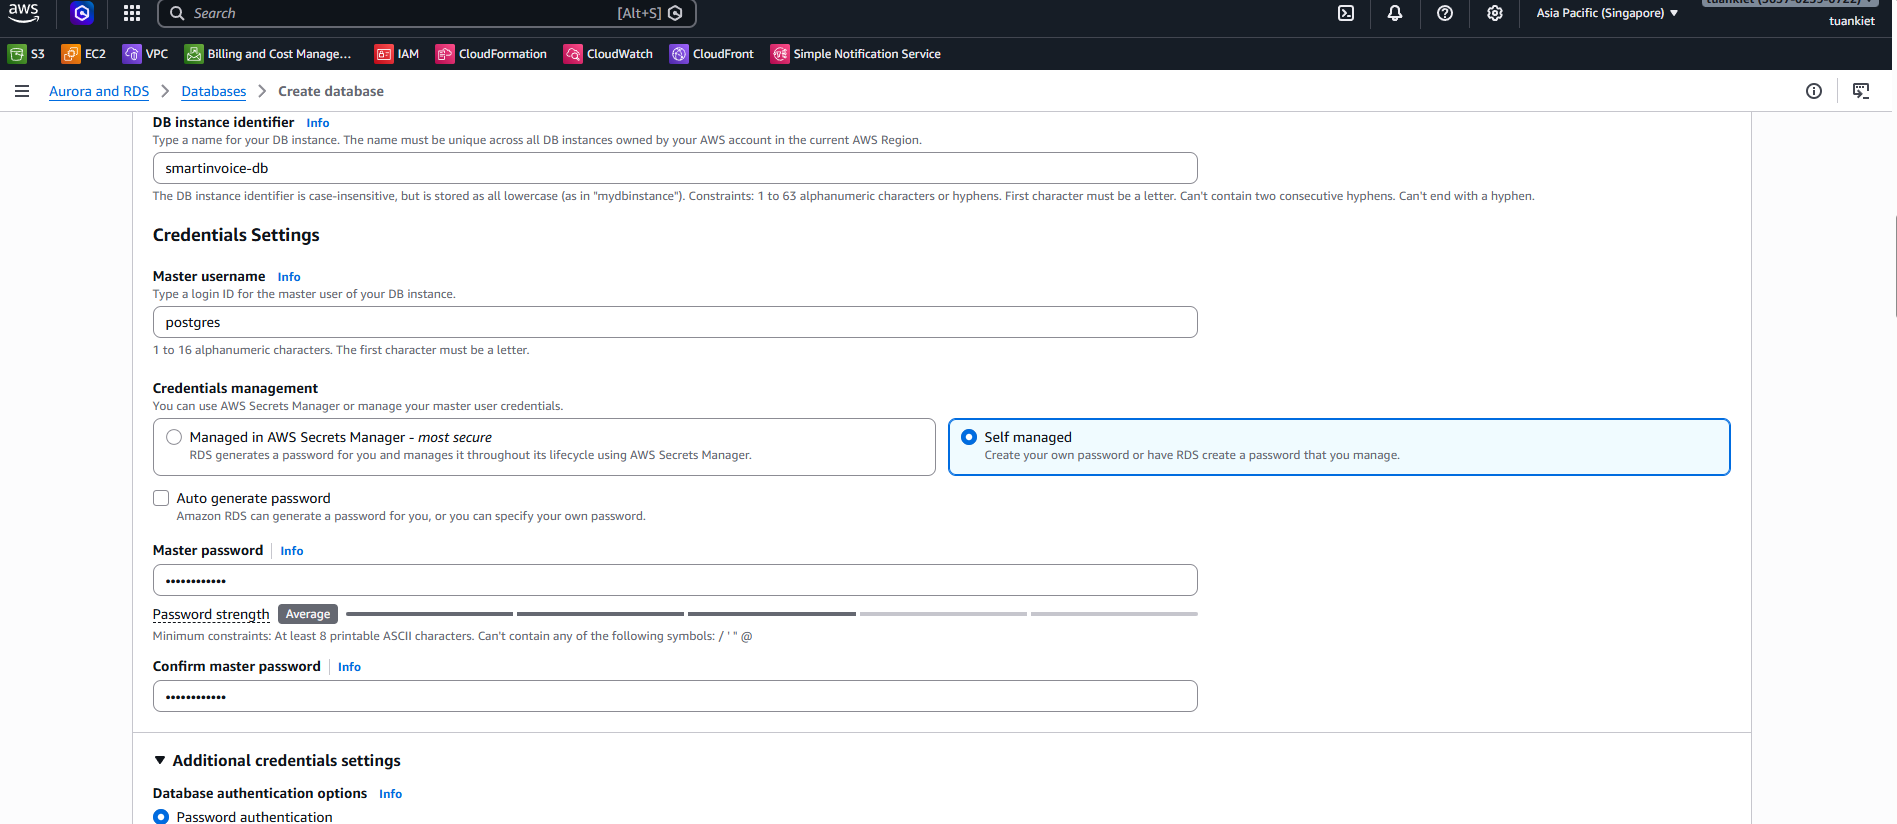The image size is (1897, 824).
Task: Open the tuankiet account menu
Action: tap(1851, 20)
